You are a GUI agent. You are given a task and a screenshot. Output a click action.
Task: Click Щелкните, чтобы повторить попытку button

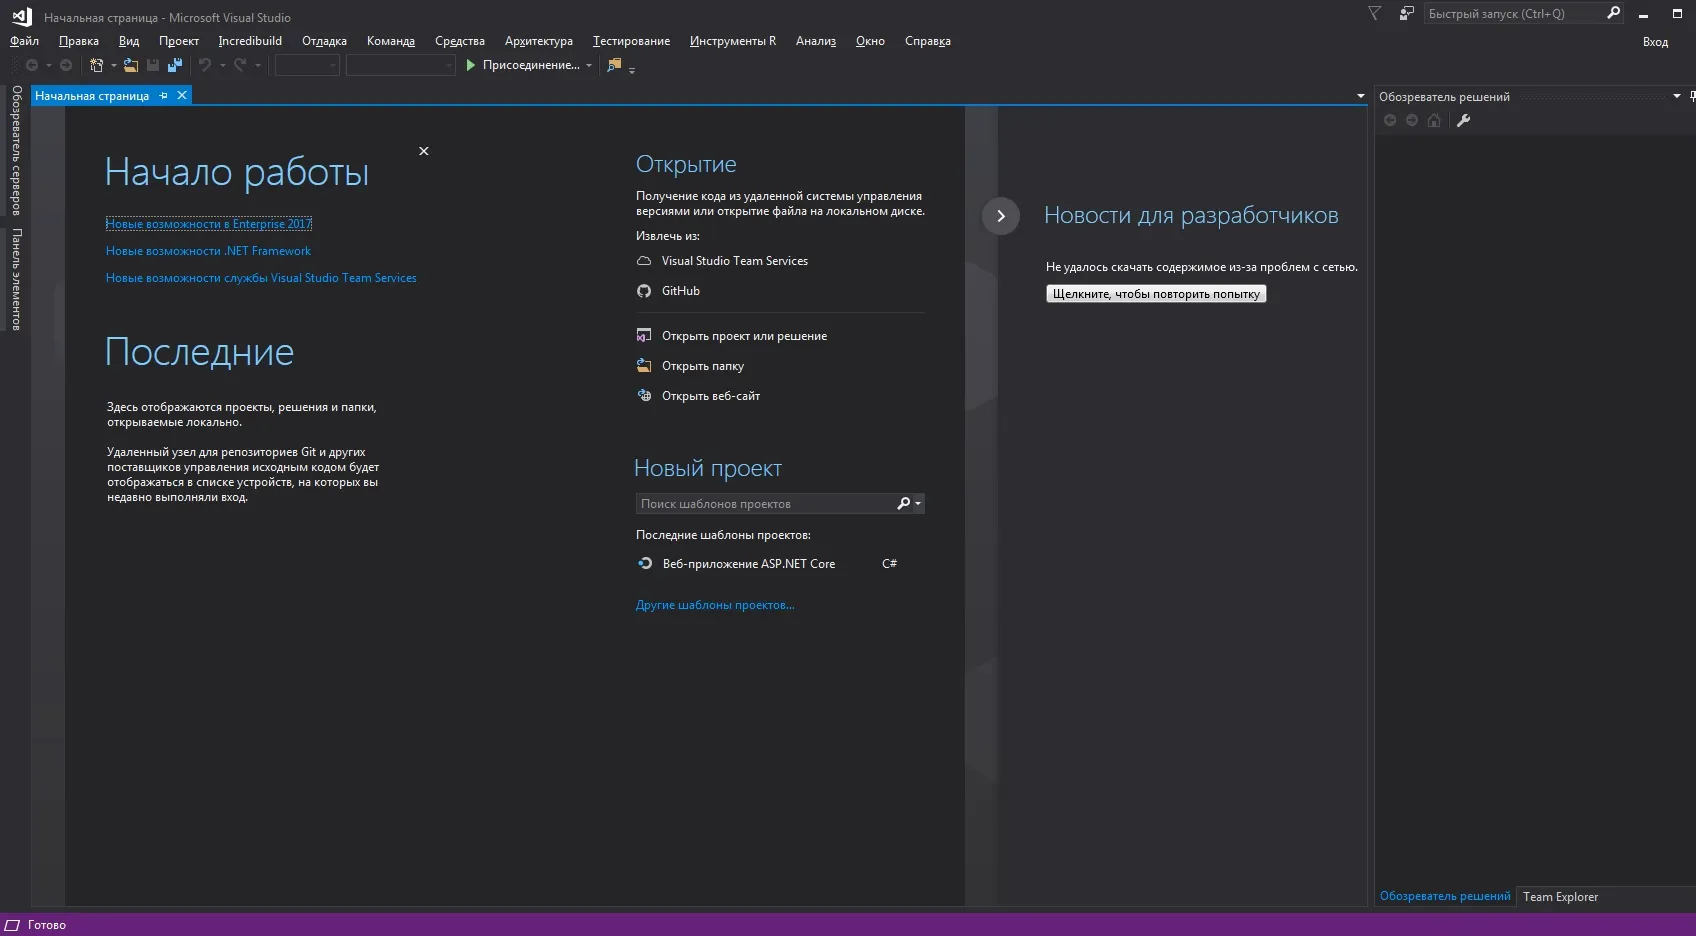1156,294
